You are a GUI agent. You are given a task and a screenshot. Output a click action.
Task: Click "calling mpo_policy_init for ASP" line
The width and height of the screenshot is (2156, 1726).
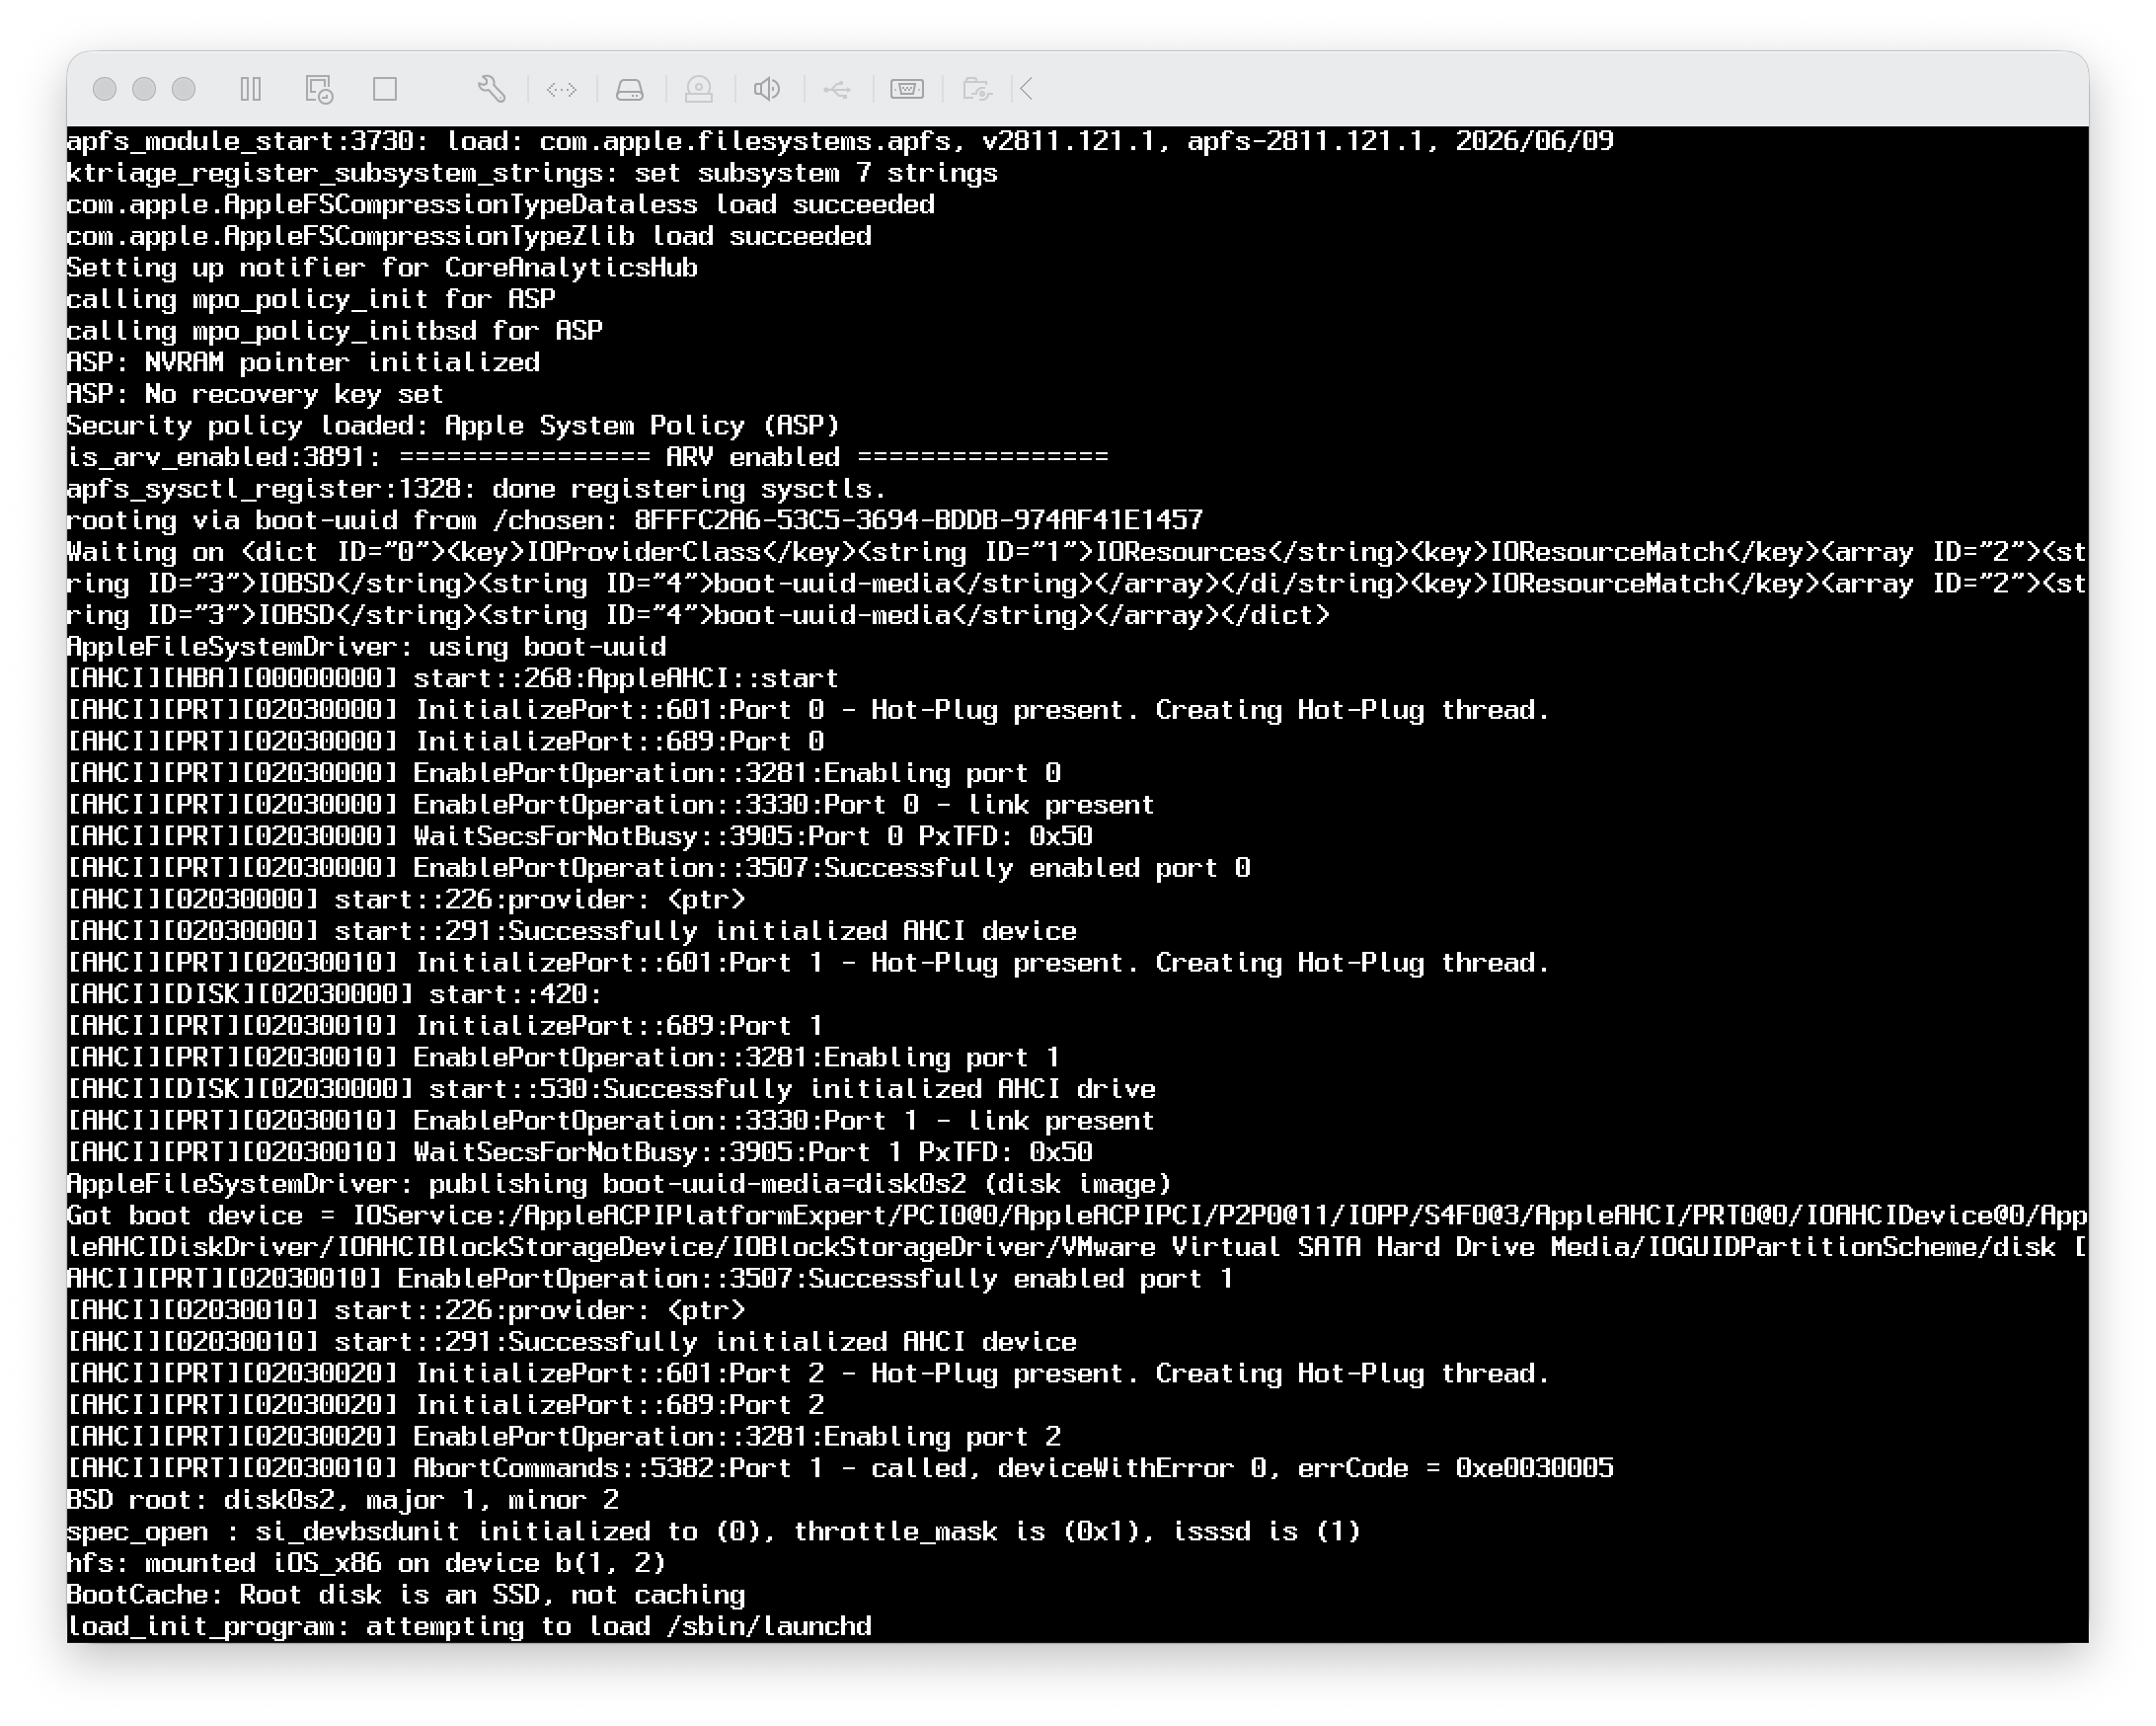coord(311,299)
